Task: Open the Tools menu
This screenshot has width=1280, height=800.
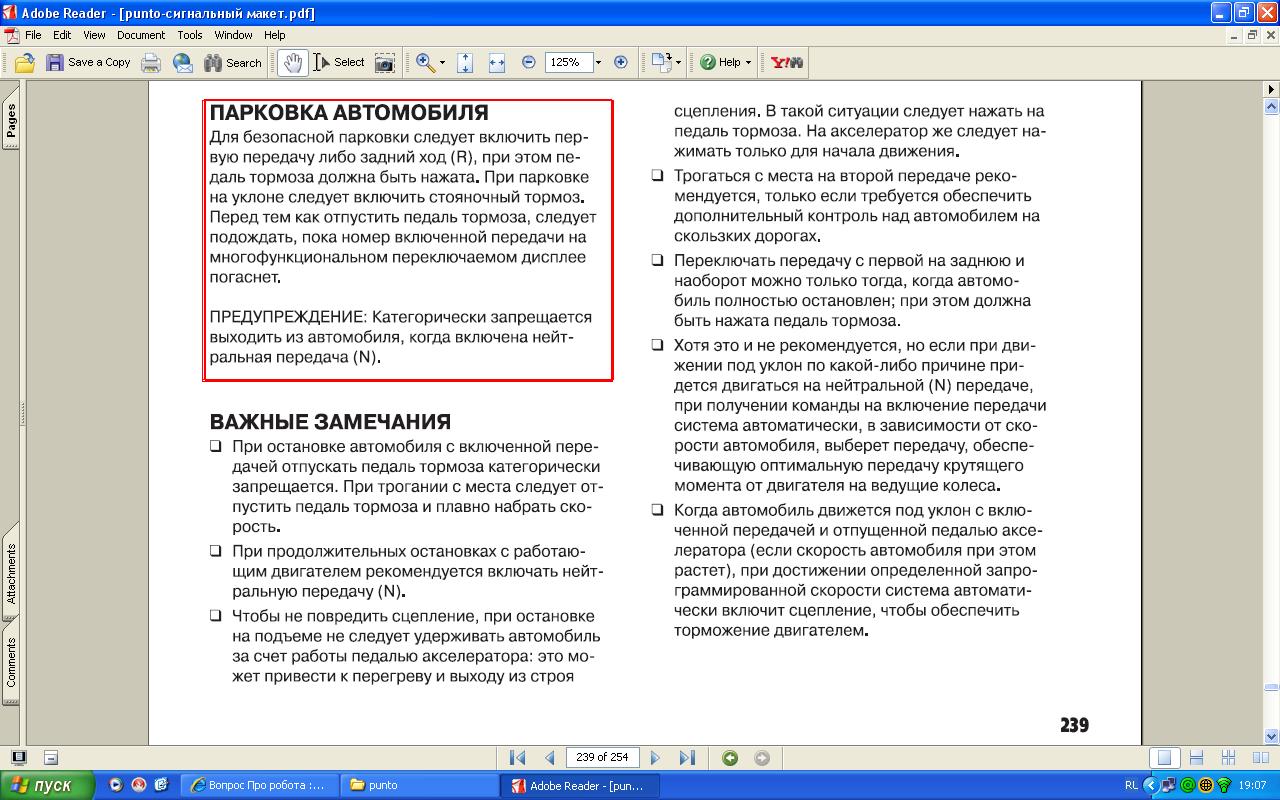Action: (x=190, y=35)
